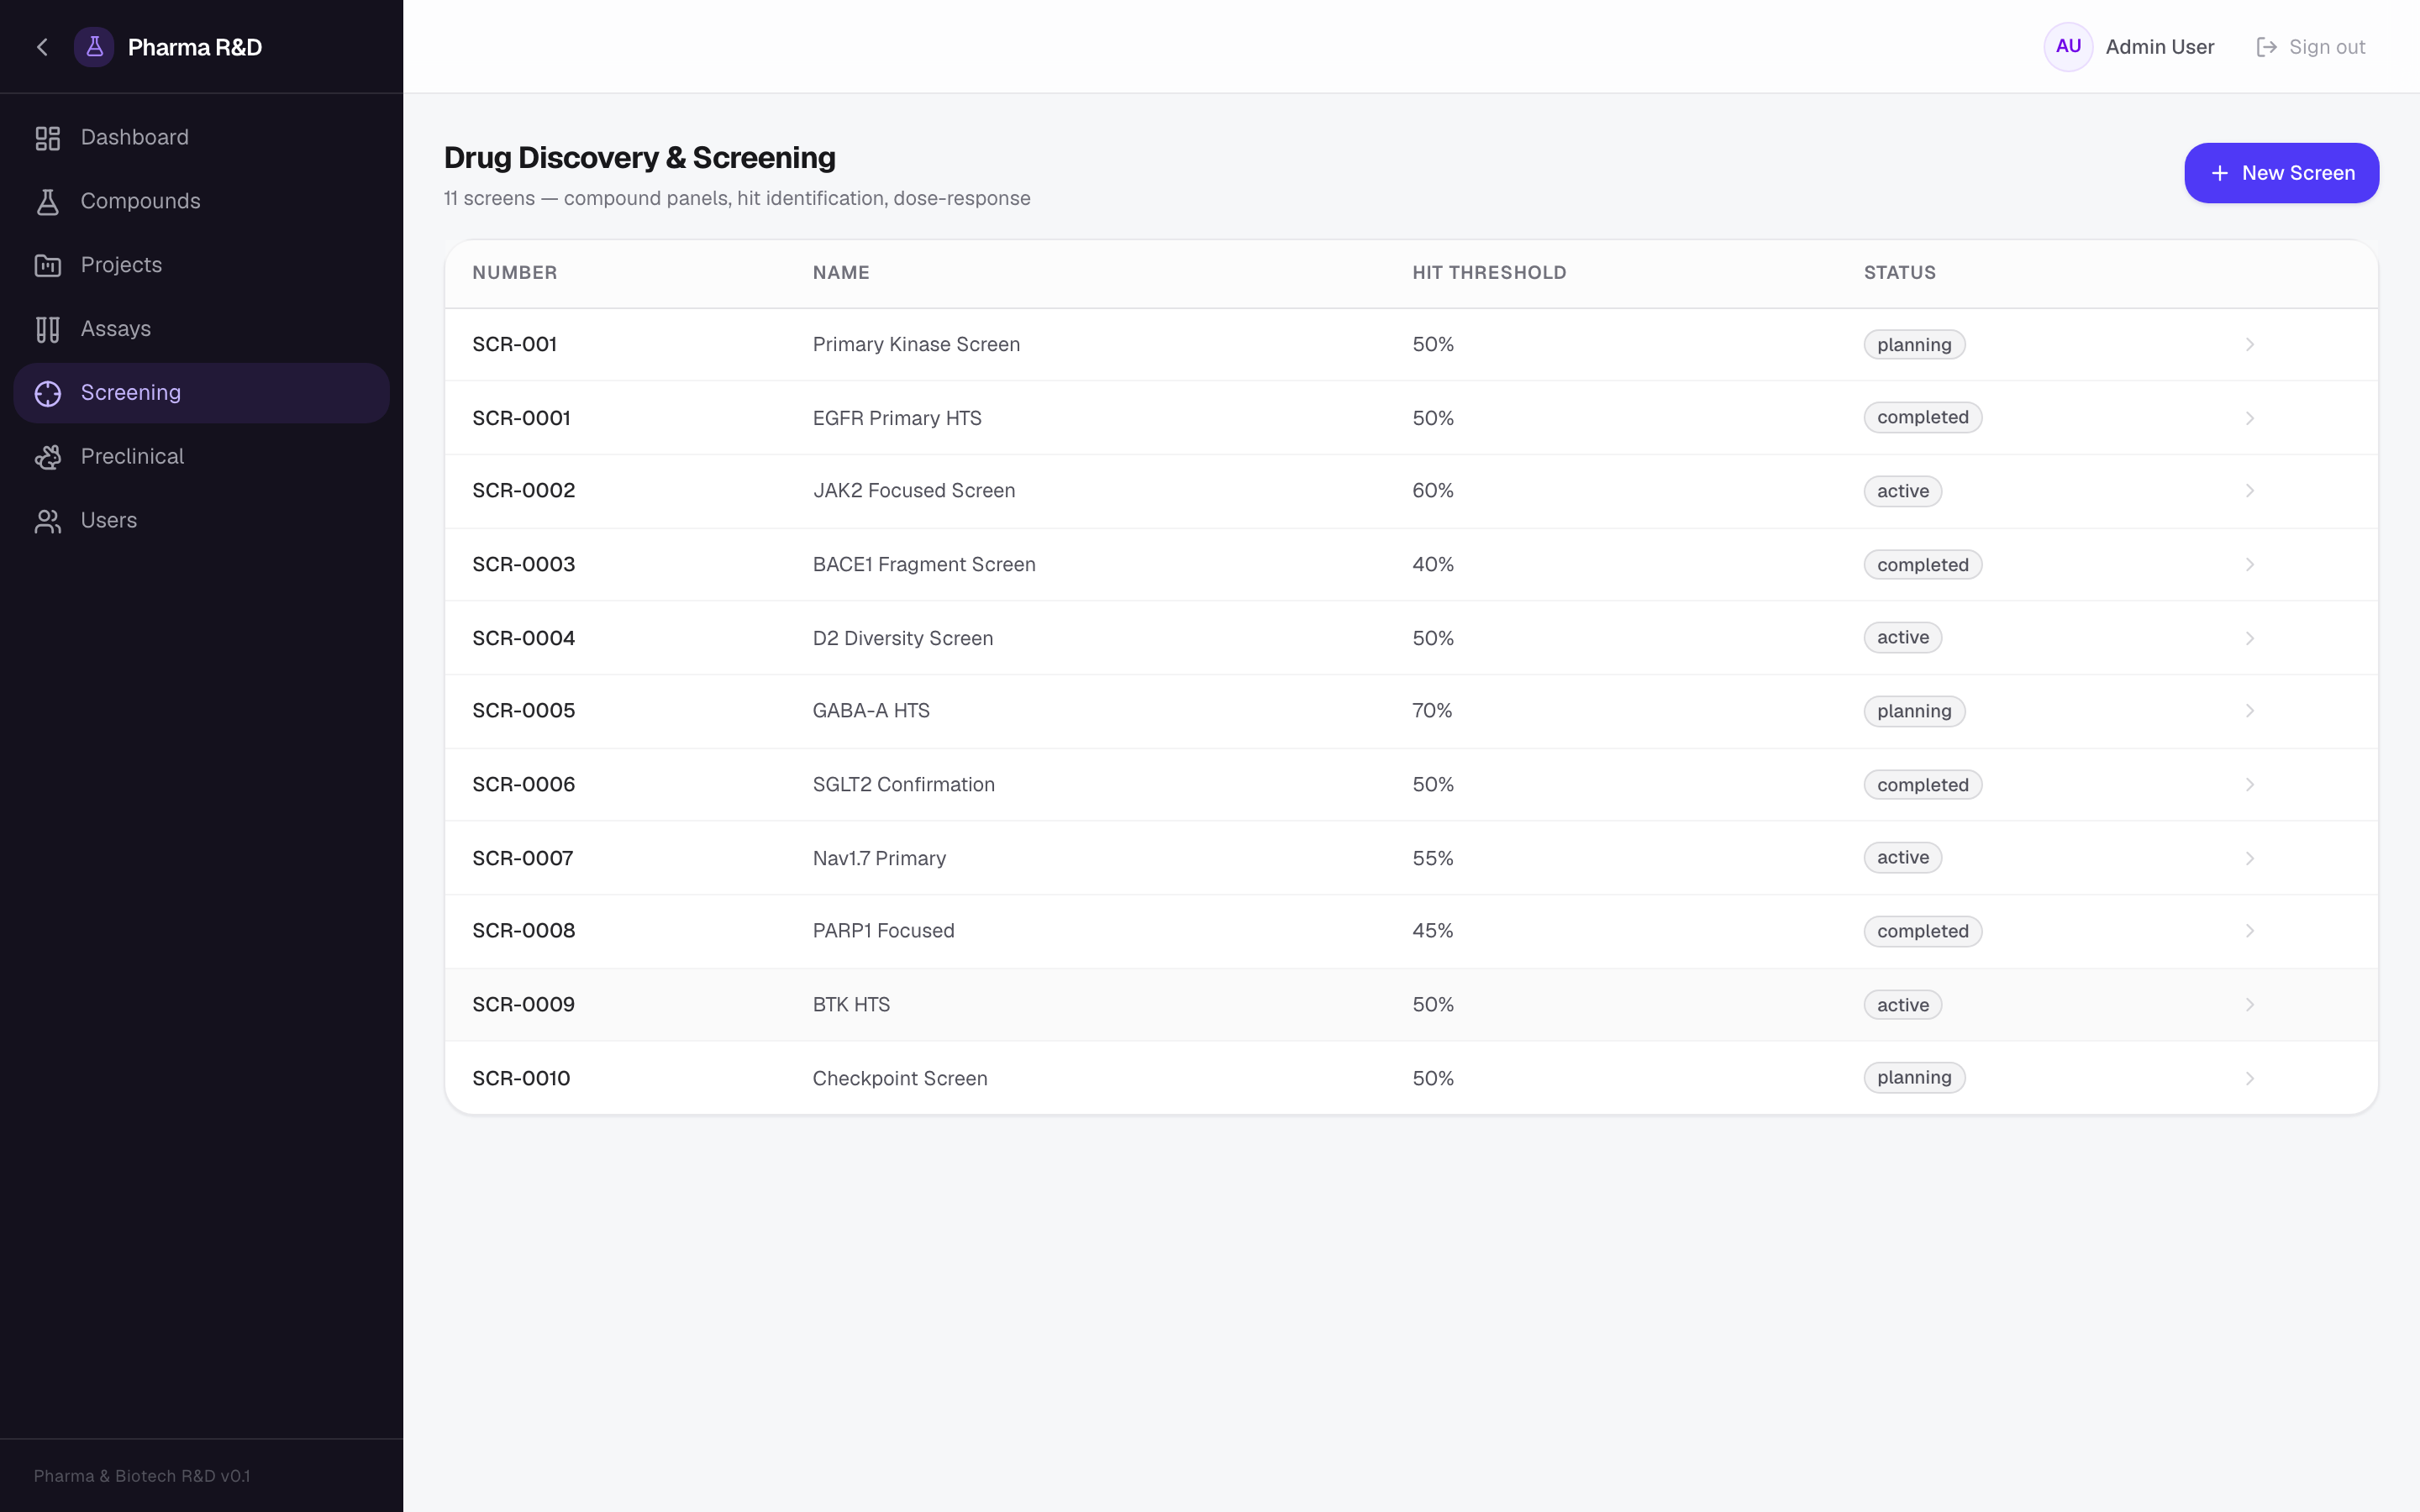
Task: Click the 45% hit threshold value
Action: coord(1432,931)
